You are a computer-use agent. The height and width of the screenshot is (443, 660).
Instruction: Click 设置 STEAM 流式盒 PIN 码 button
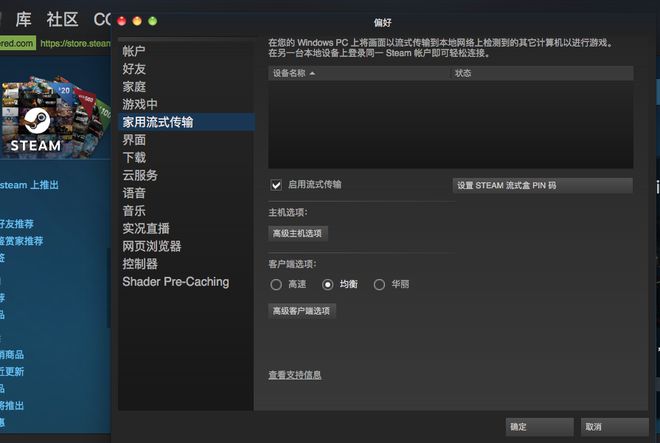[543, 185]
